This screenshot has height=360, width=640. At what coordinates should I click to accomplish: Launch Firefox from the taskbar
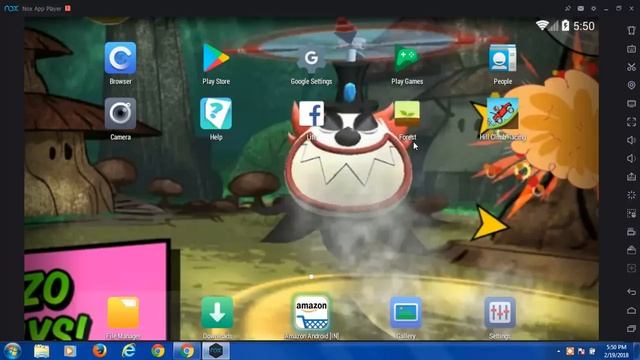click(99, 351)
